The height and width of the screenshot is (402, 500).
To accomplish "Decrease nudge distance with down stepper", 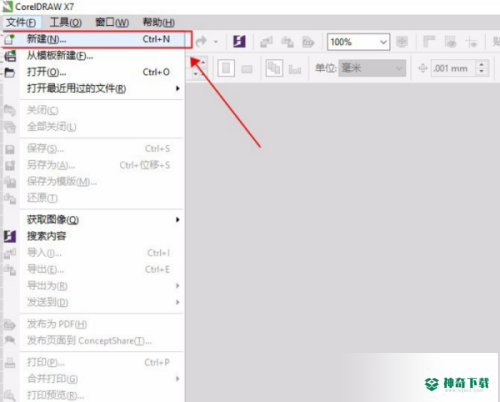I will (482, 72).
